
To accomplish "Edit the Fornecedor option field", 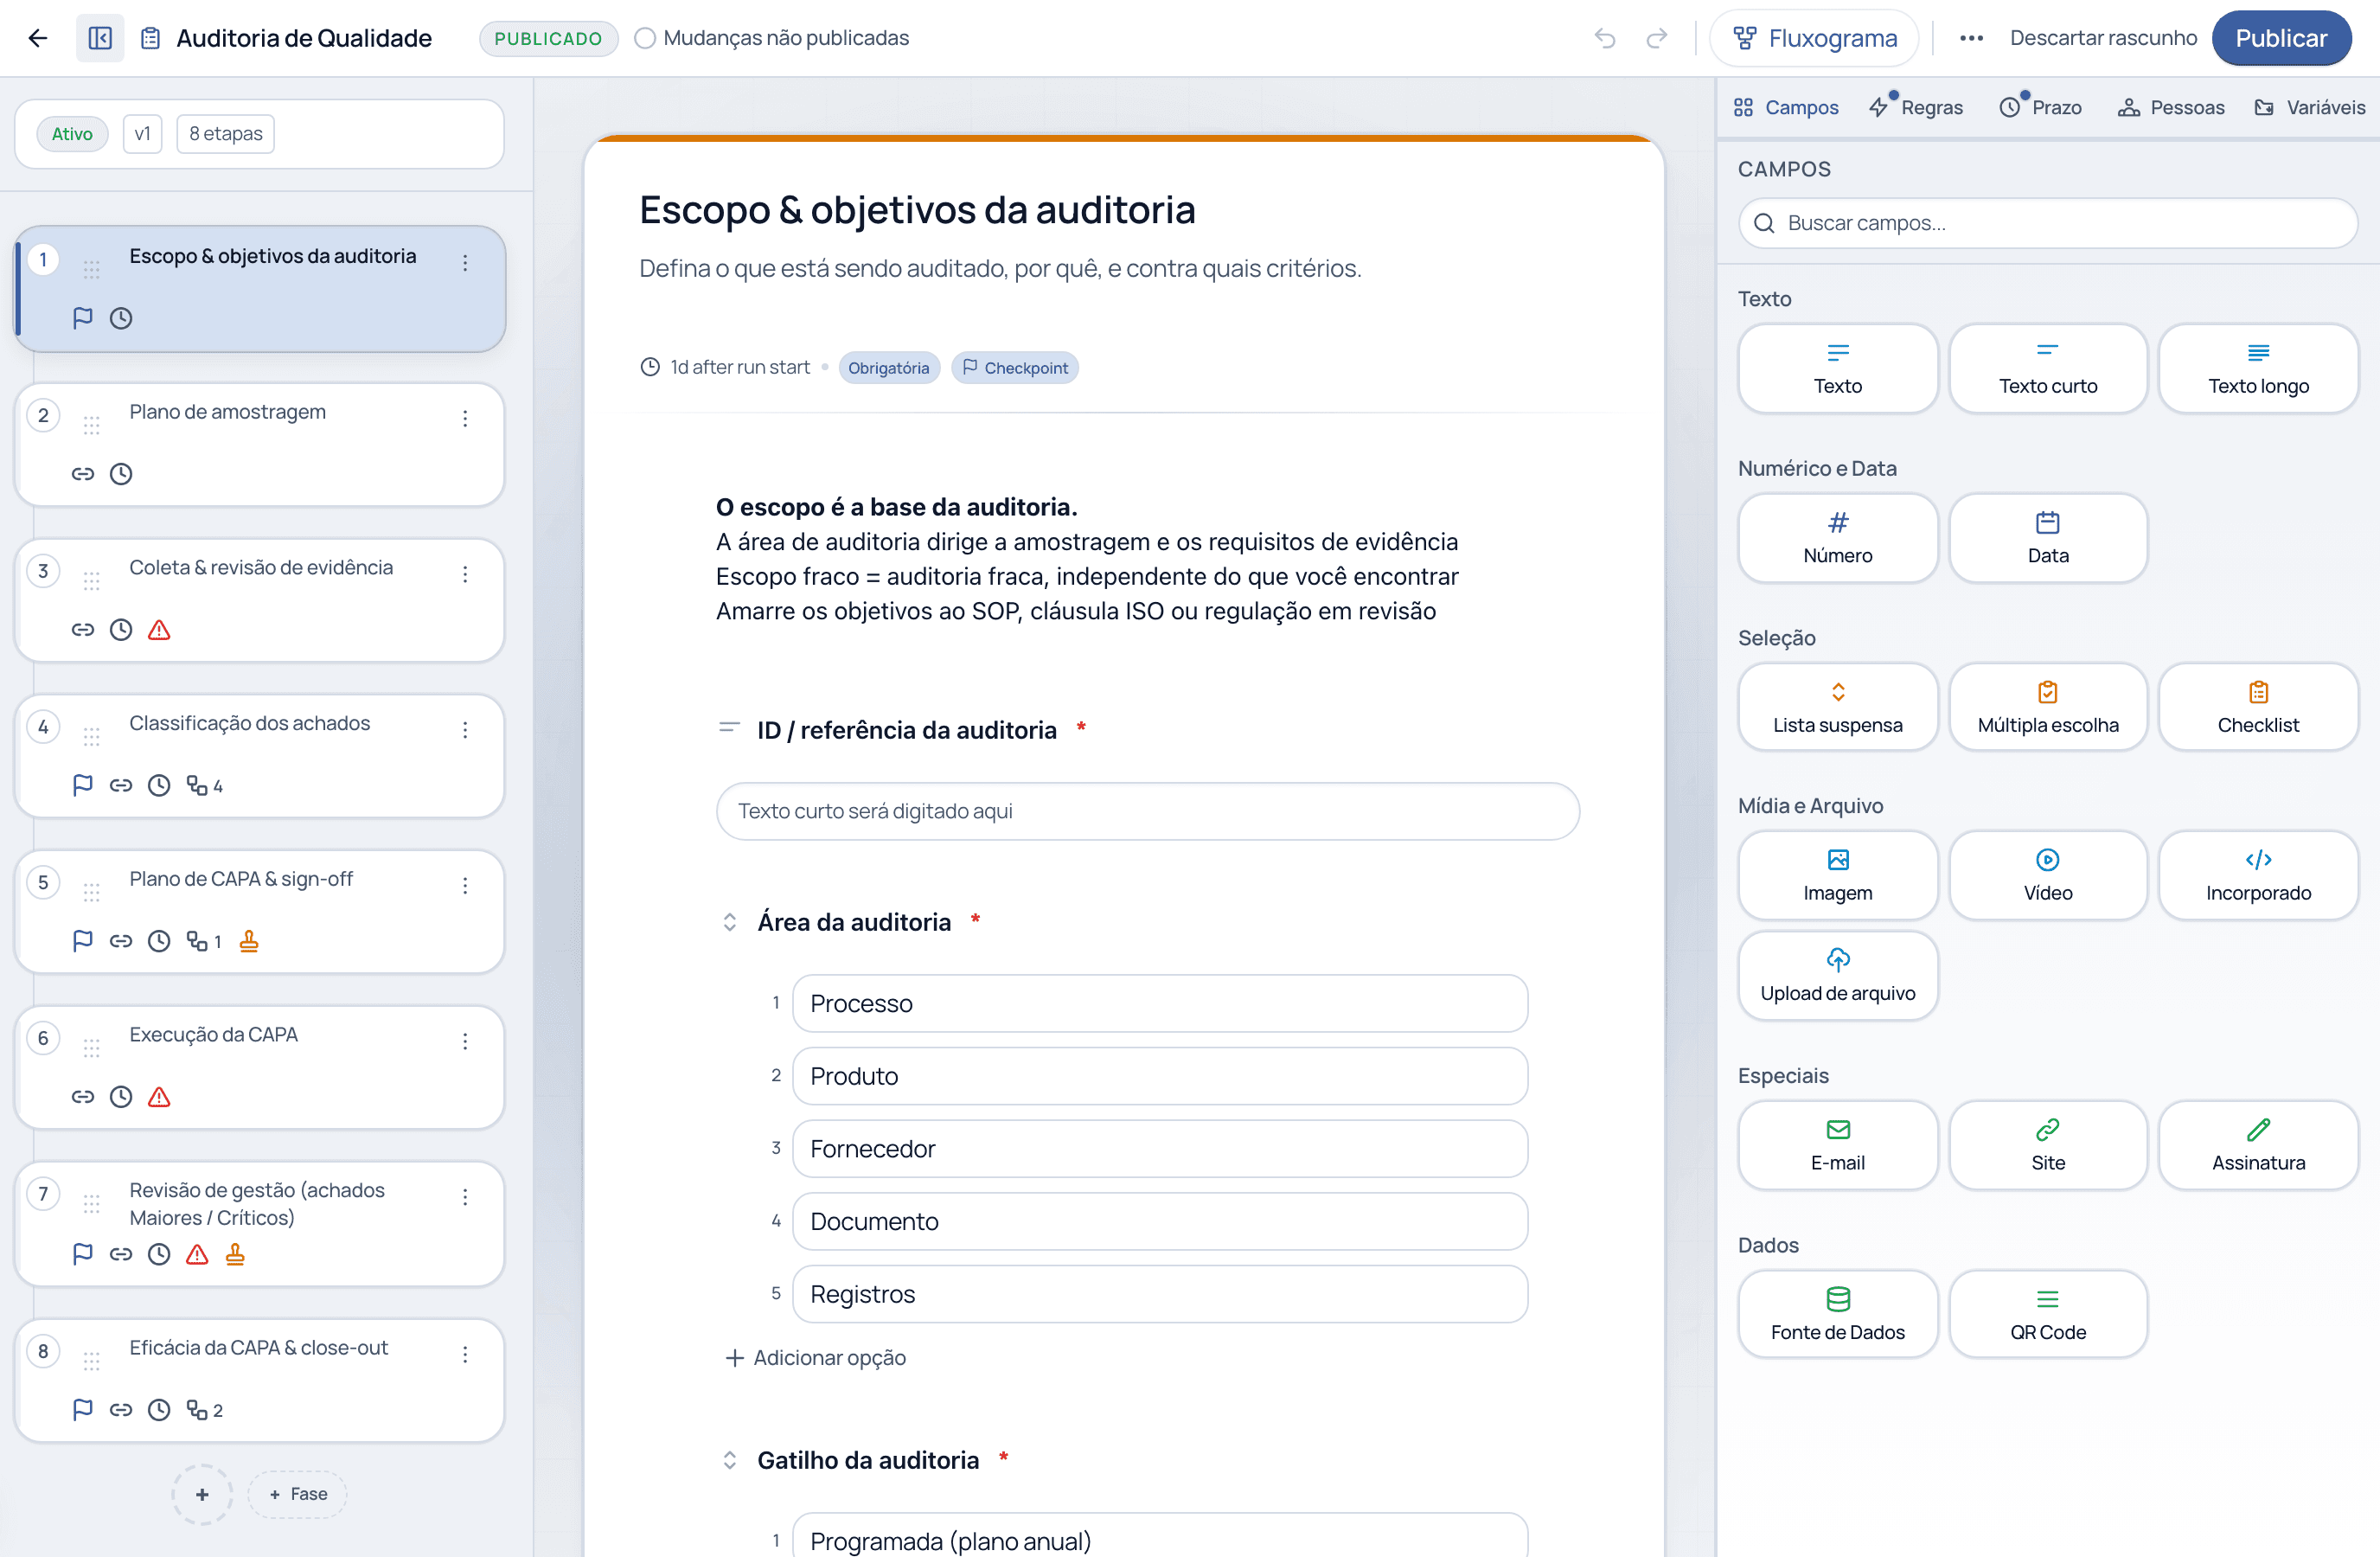I will click(1160, 1149).
